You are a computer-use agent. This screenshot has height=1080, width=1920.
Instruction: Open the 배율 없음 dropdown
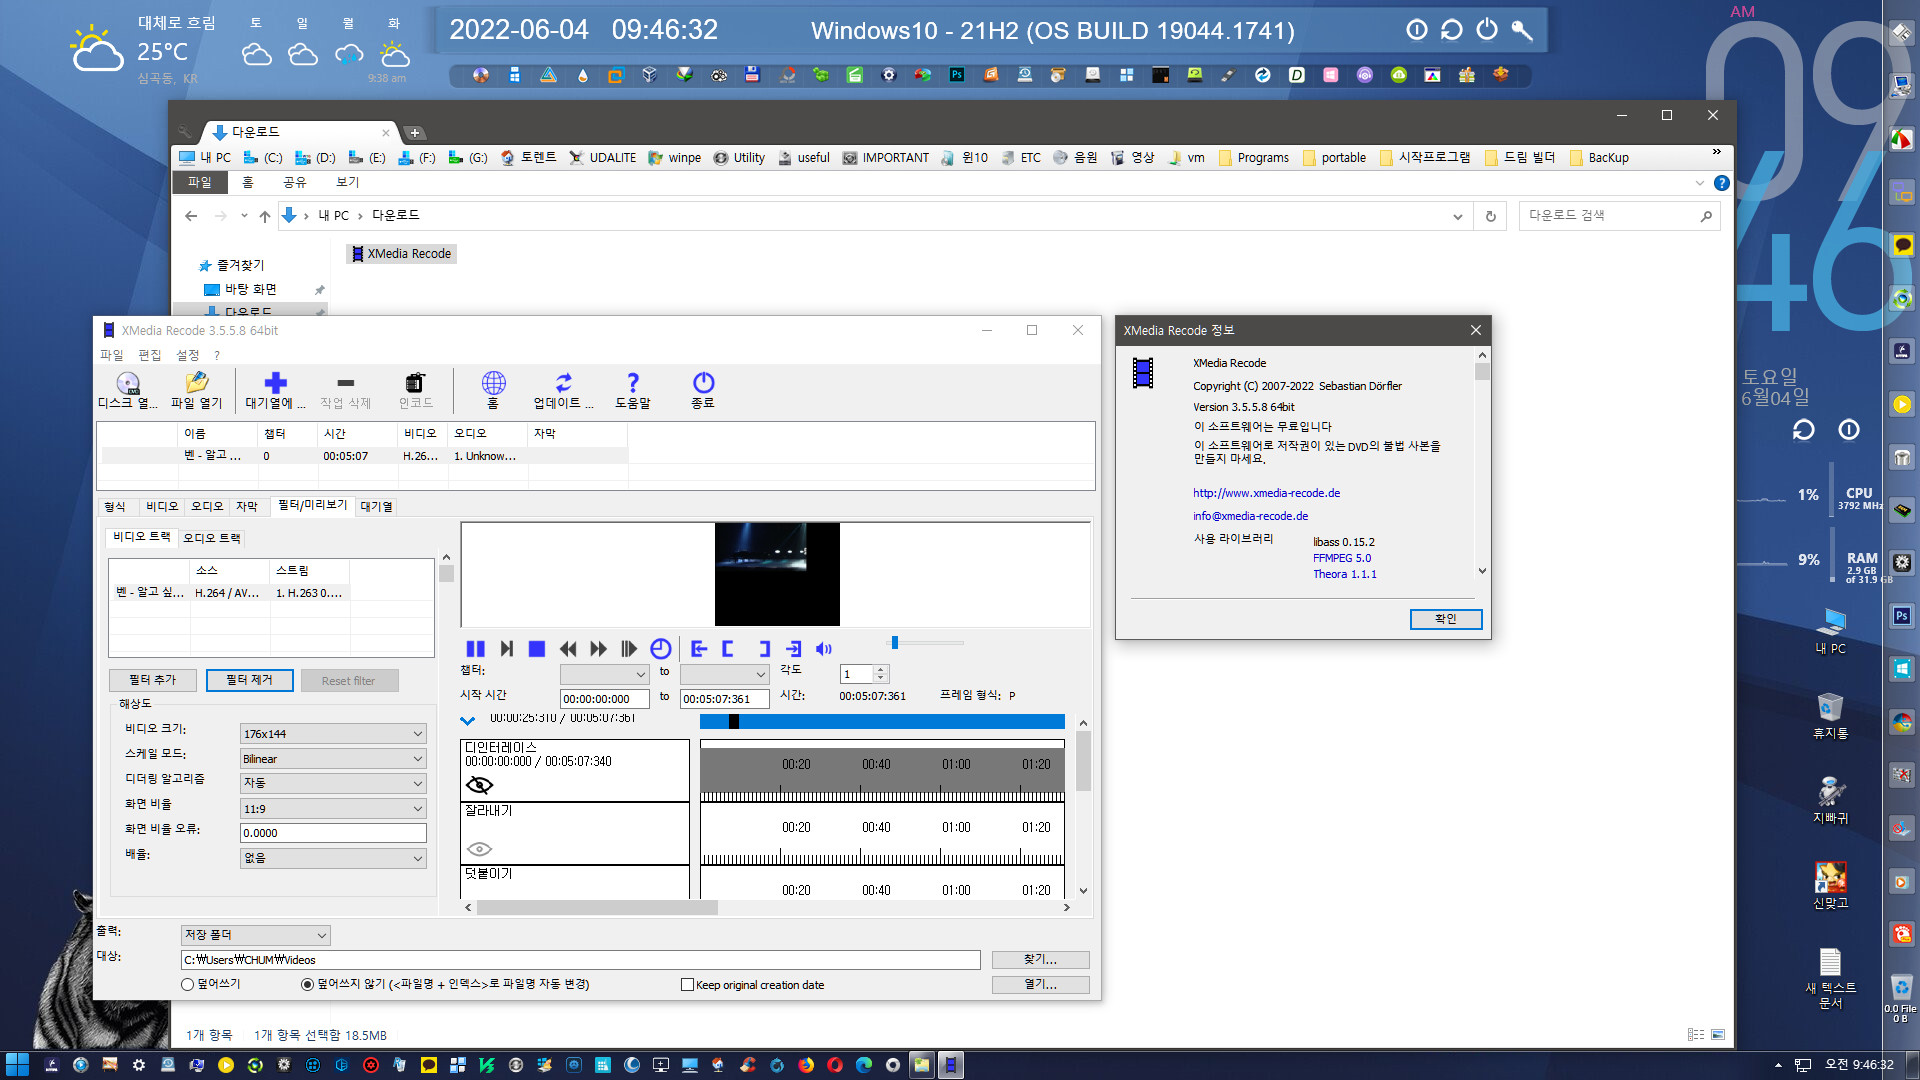tap(333, 858)
